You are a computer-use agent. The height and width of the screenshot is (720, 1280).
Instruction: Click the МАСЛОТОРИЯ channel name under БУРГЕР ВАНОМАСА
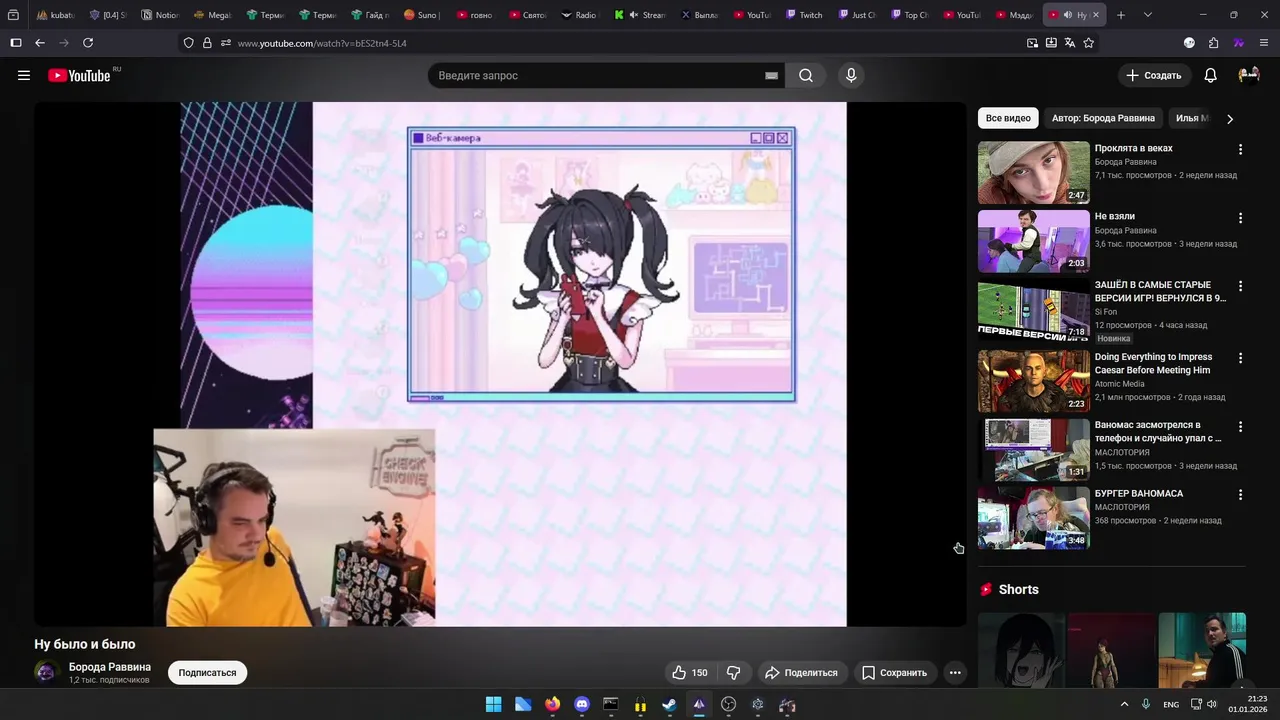click(1122, 507)
